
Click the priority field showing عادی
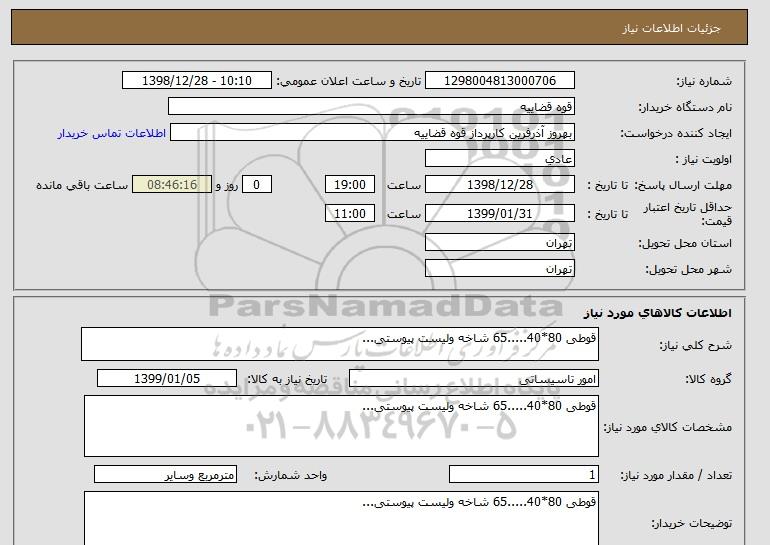tap(499, 159)
